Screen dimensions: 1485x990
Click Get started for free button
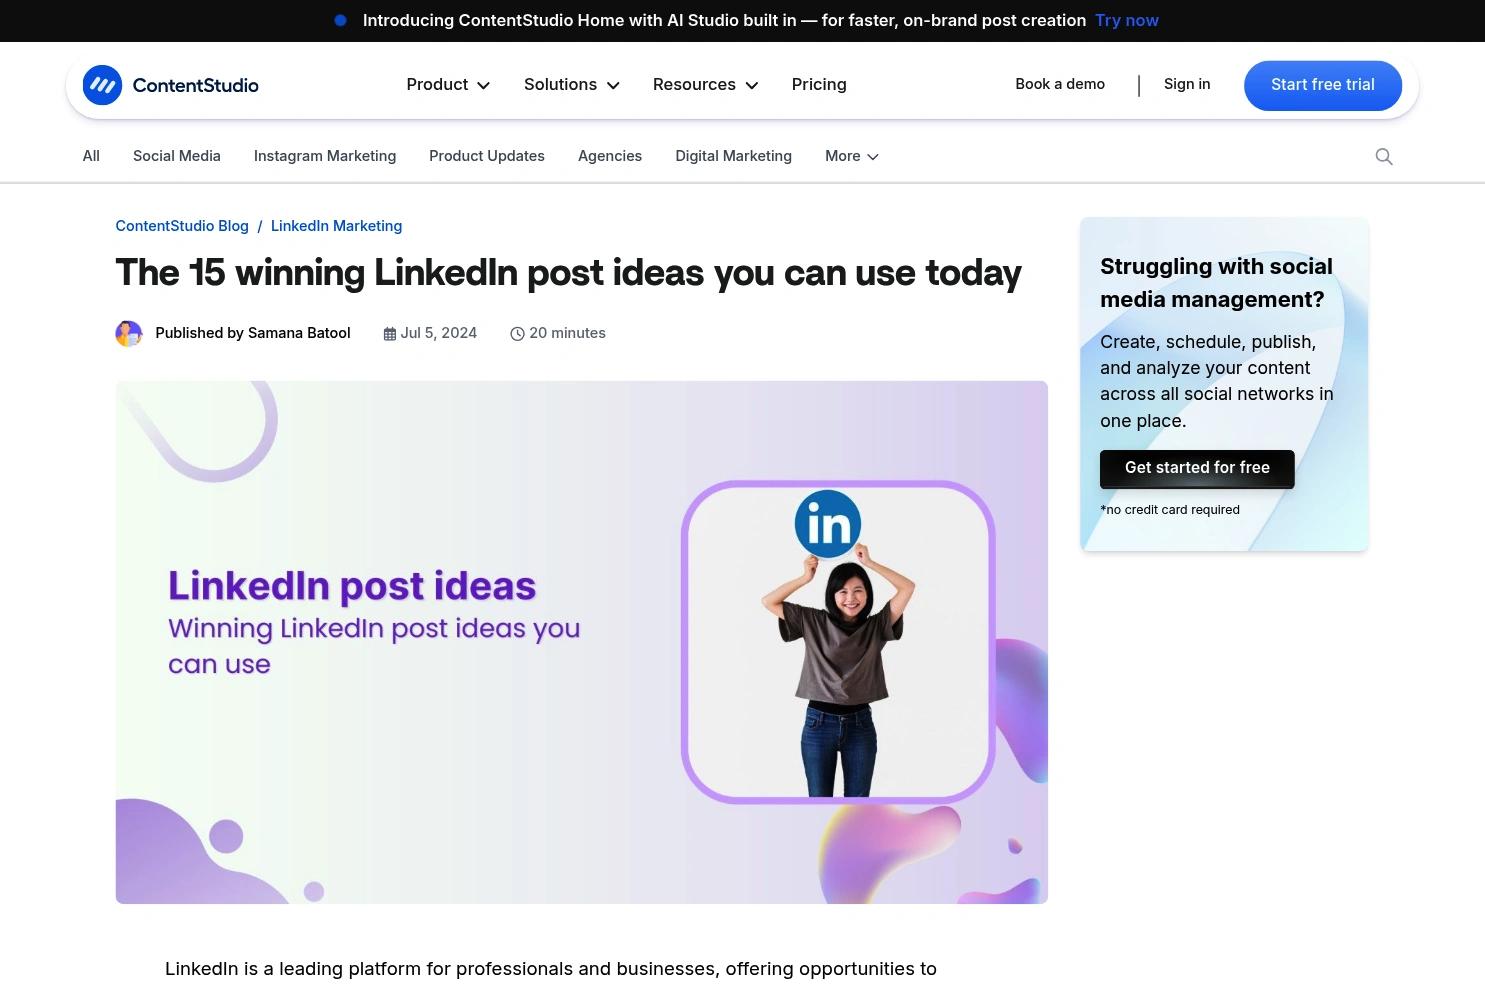coord(1197,469)
